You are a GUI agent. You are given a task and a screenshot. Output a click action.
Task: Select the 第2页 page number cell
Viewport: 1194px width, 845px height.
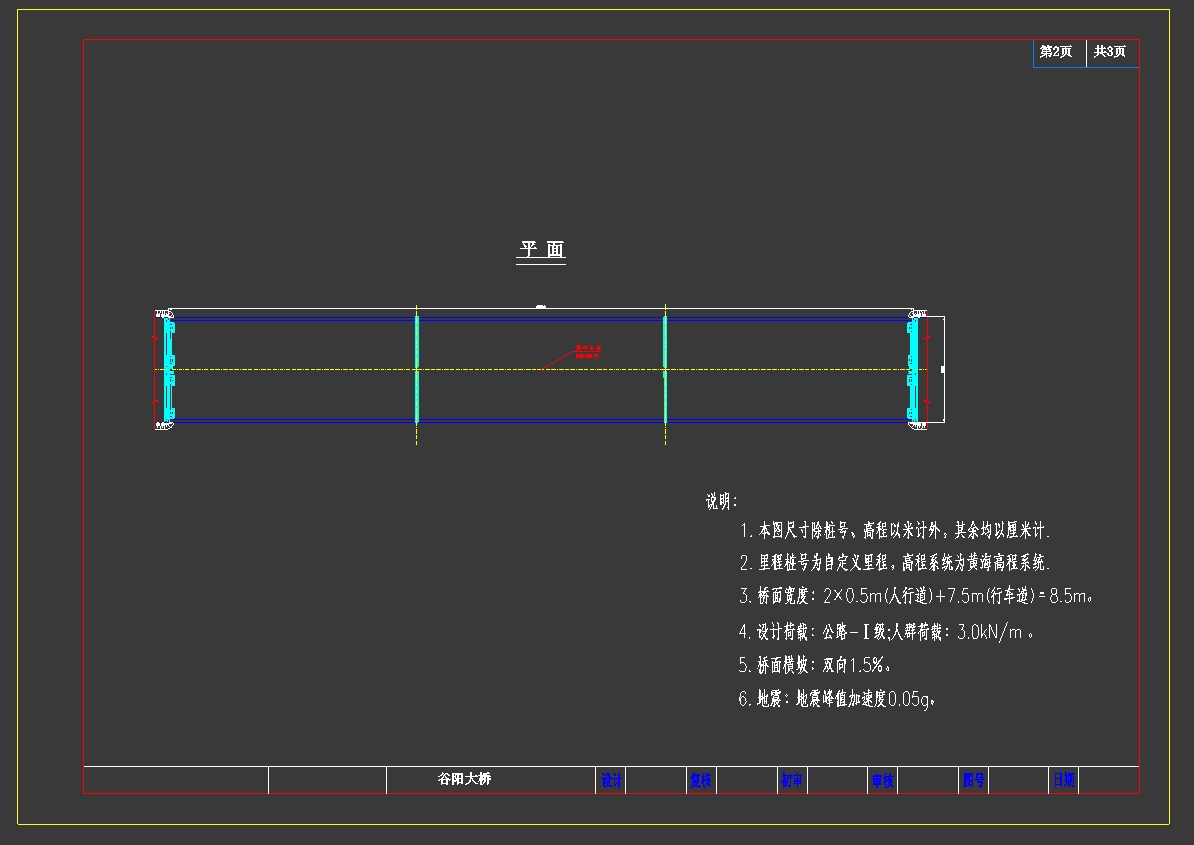[1056, 52]
